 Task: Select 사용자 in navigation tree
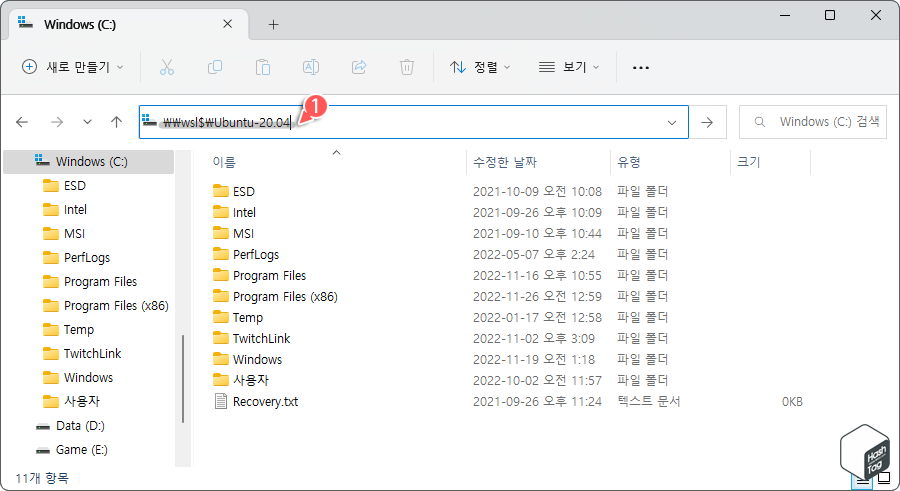point(82,402)
